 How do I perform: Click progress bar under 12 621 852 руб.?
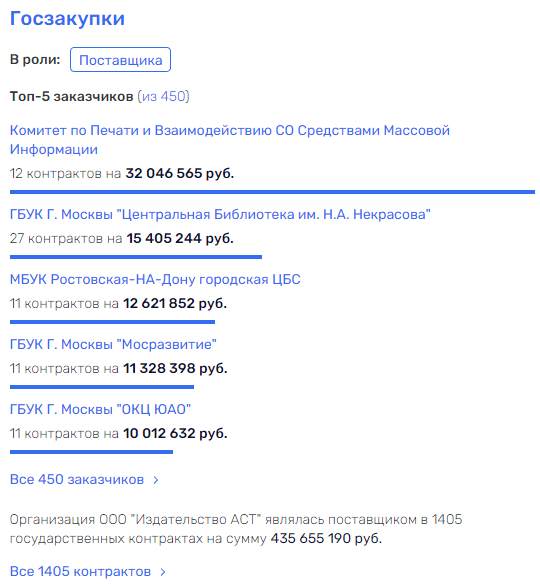coord(112,322)
